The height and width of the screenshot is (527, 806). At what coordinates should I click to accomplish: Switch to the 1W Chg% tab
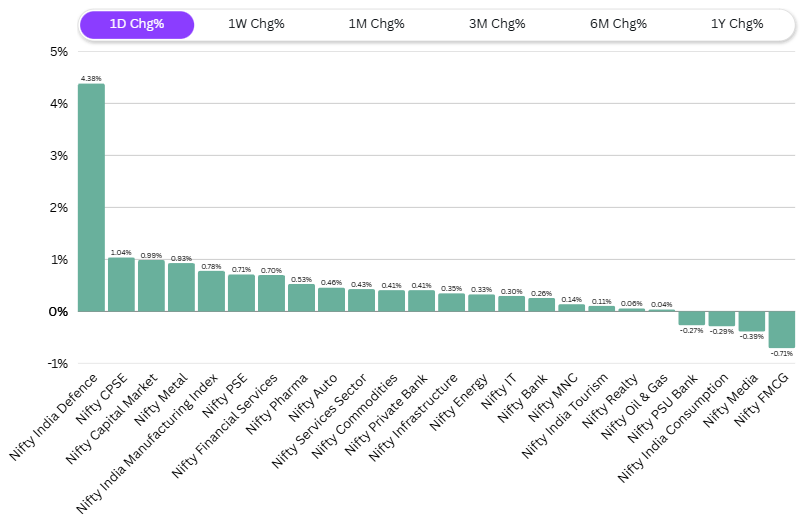click(x=256, y=24)
